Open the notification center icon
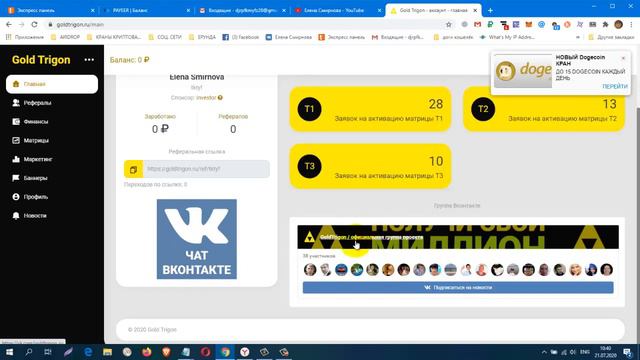The image size is (640, 360). pos(628,352)
